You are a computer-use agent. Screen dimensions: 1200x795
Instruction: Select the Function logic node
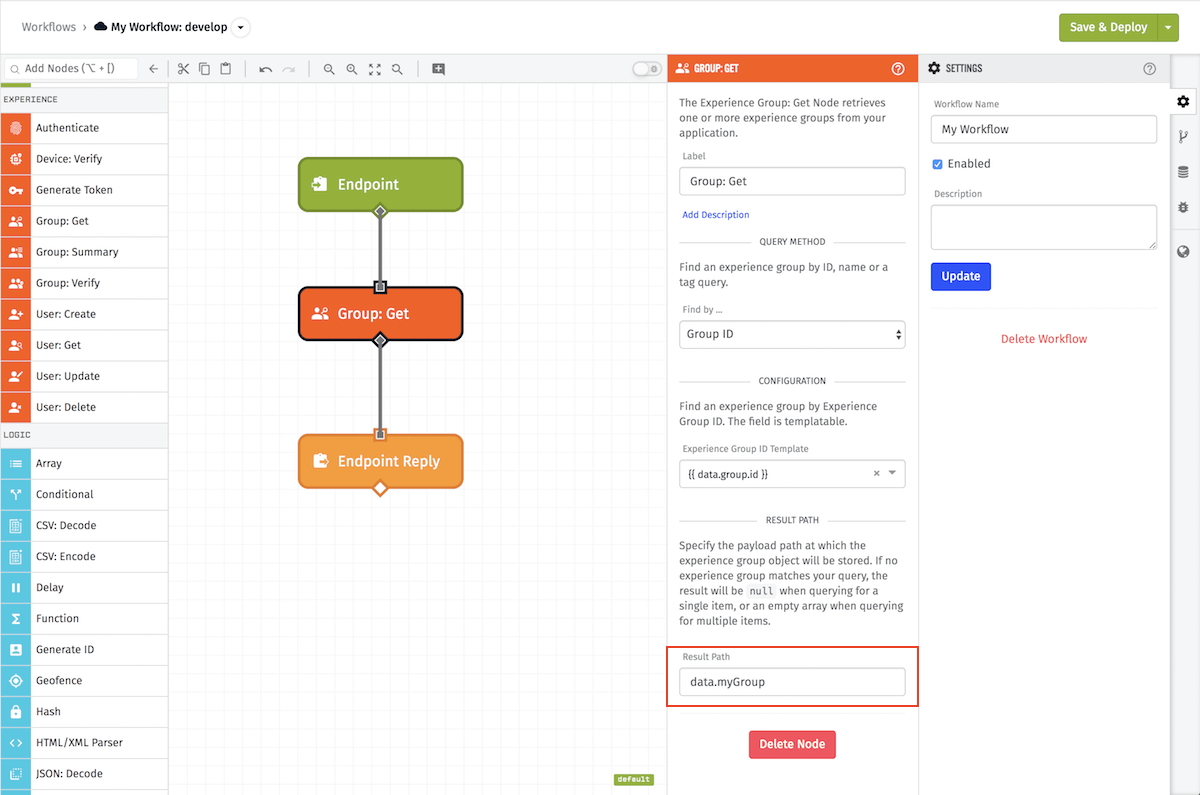[84, 619]
